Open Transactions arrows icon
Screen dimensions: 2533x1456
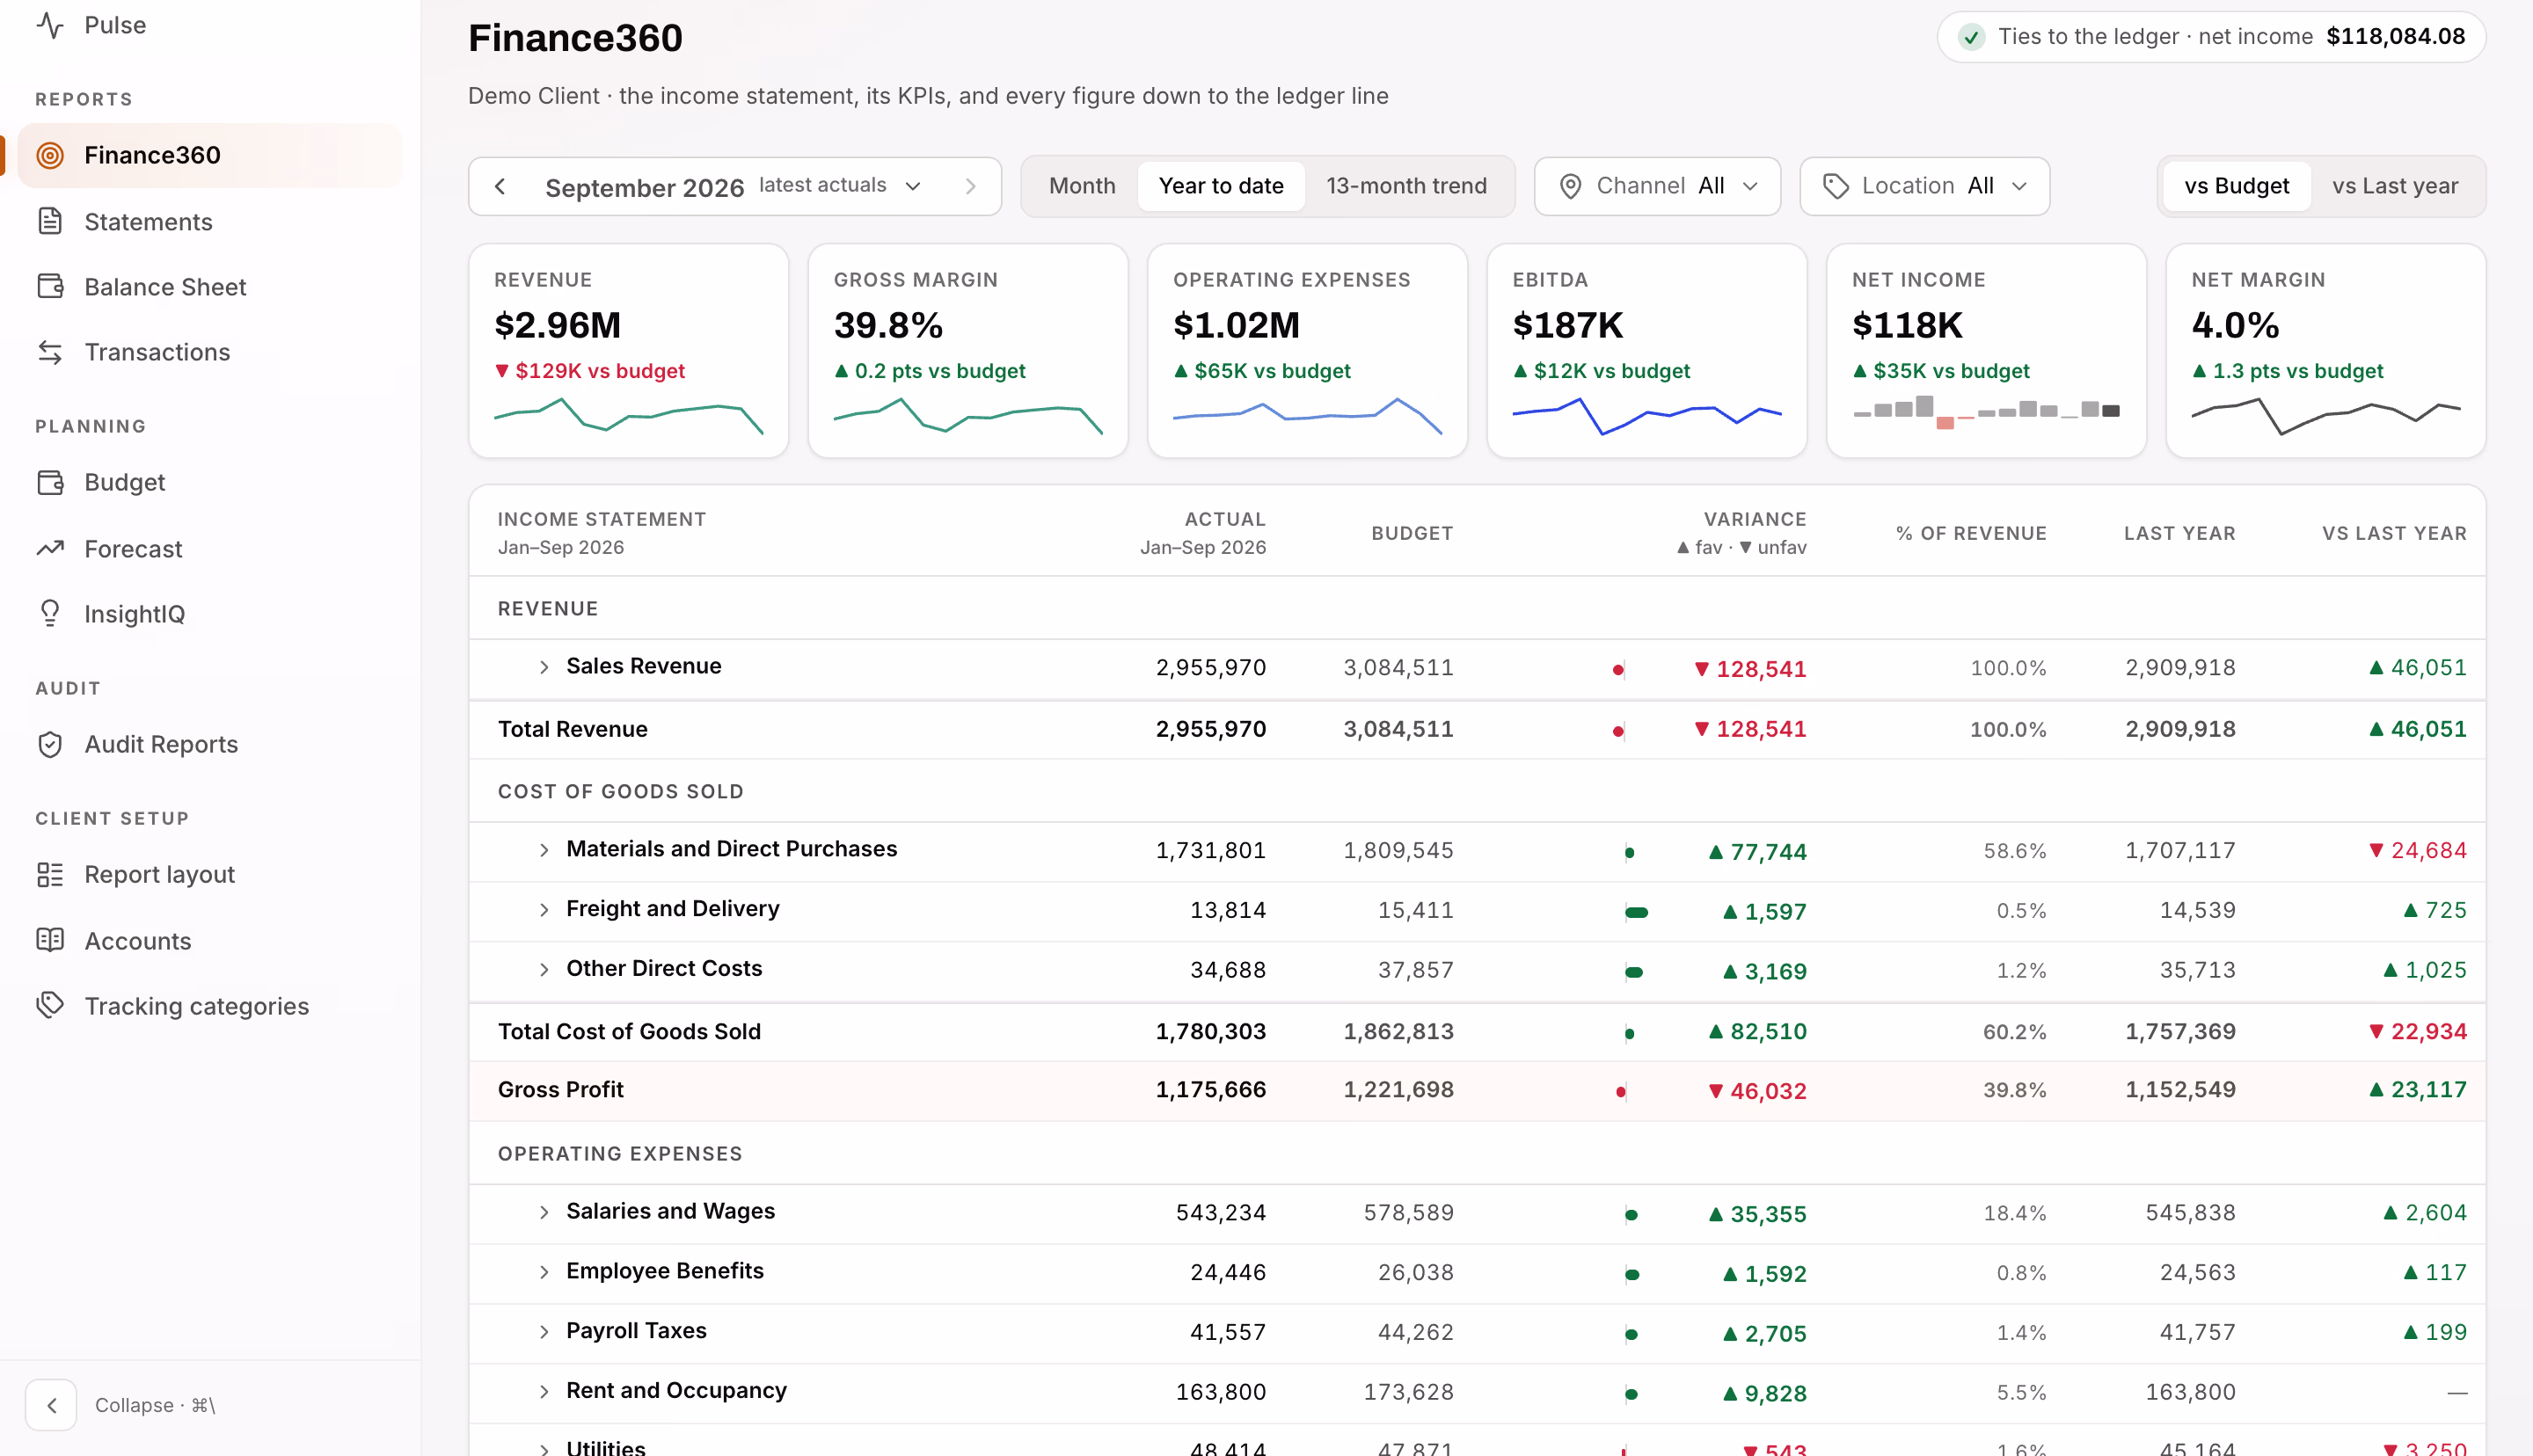50,352
